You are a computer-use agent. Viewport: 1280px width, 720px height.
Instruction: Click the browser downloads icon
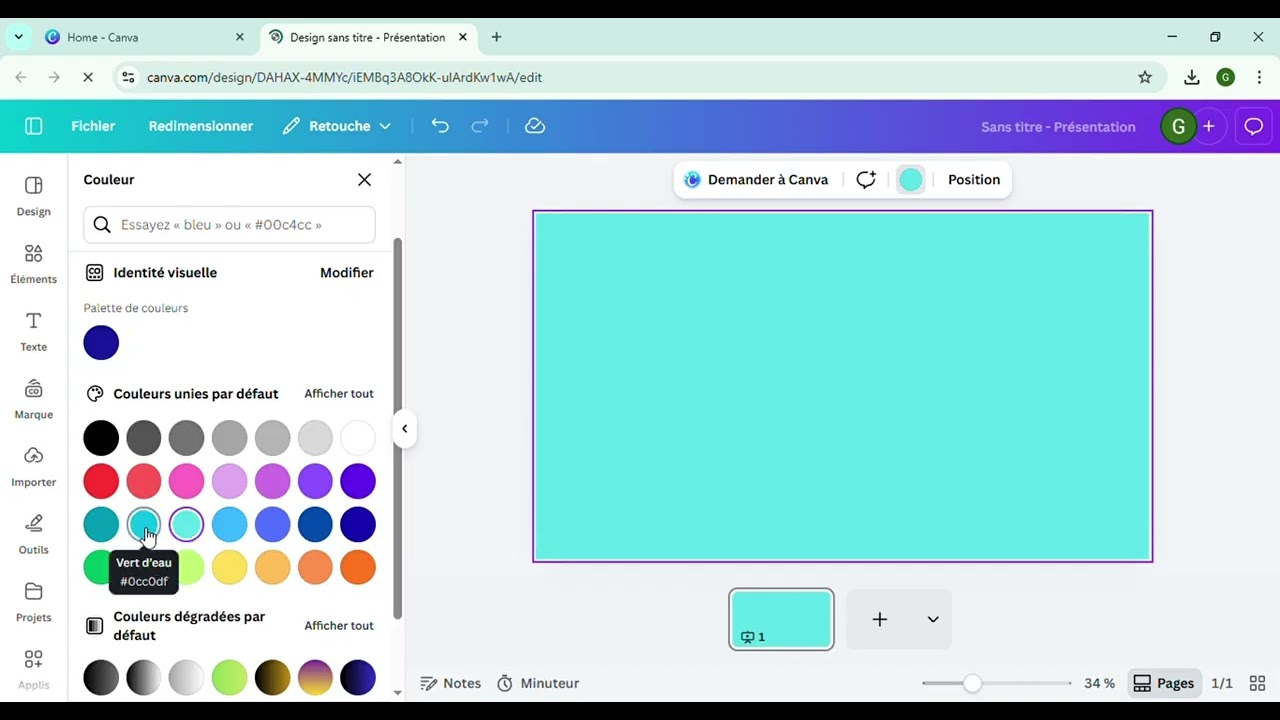pos(1191,77)
